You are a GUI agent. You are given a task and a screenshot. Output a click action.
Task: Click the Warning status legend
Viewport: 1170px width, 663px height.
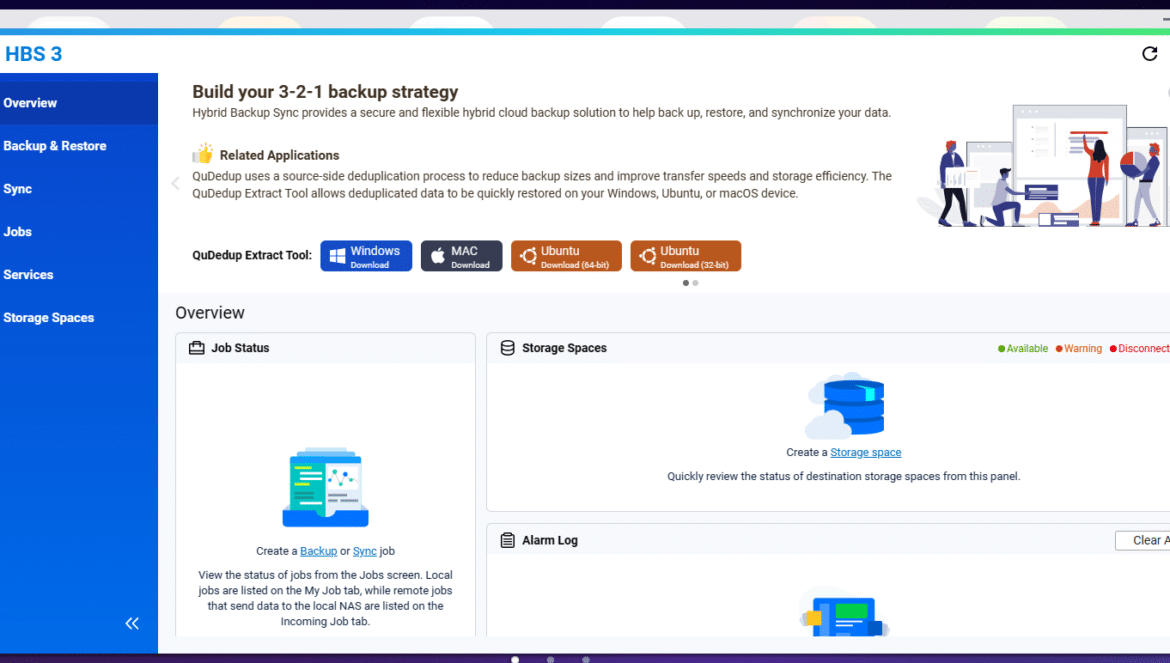(1078, 349)
